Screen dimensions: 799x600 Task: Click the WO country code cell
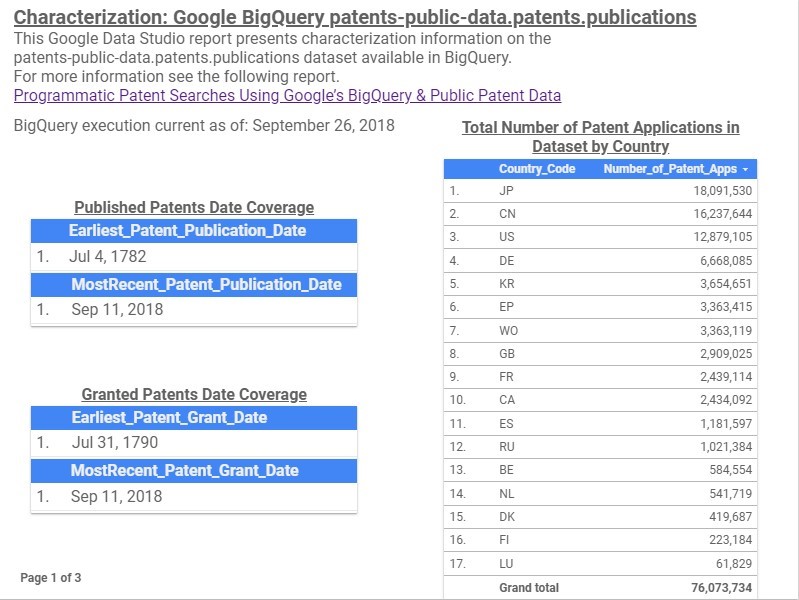(509, 330)
